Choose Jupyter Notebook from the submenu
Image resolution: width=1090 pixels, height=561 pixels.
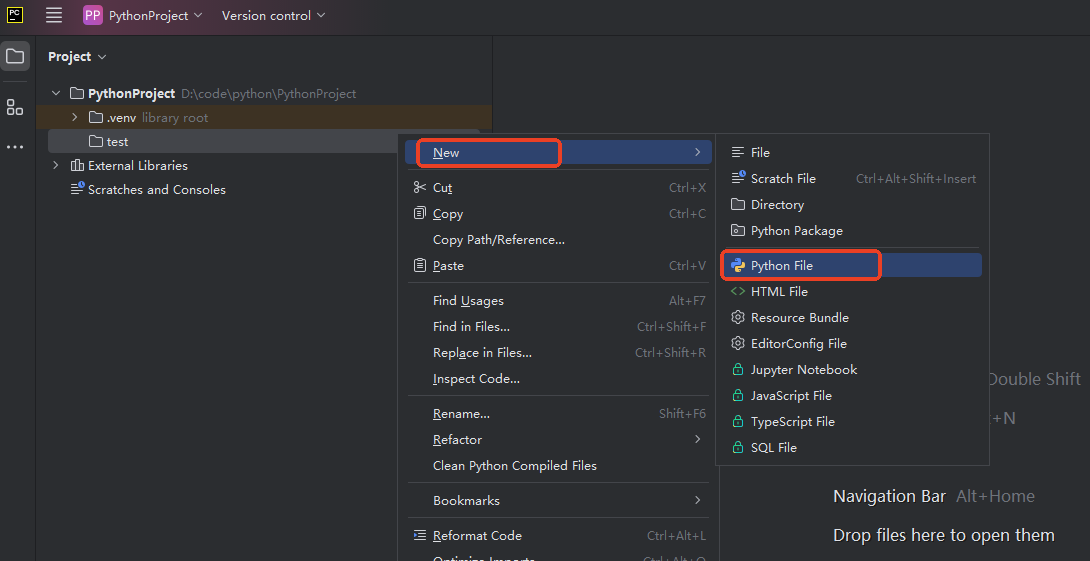(804, 370)
